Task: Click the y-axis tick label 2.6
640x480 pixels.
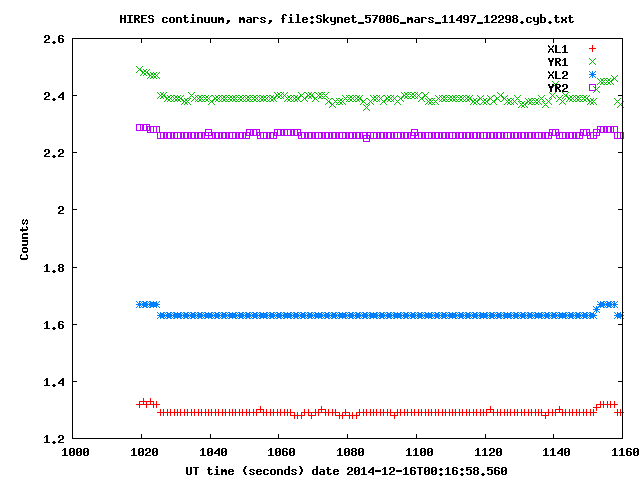Action: [54, 39]
